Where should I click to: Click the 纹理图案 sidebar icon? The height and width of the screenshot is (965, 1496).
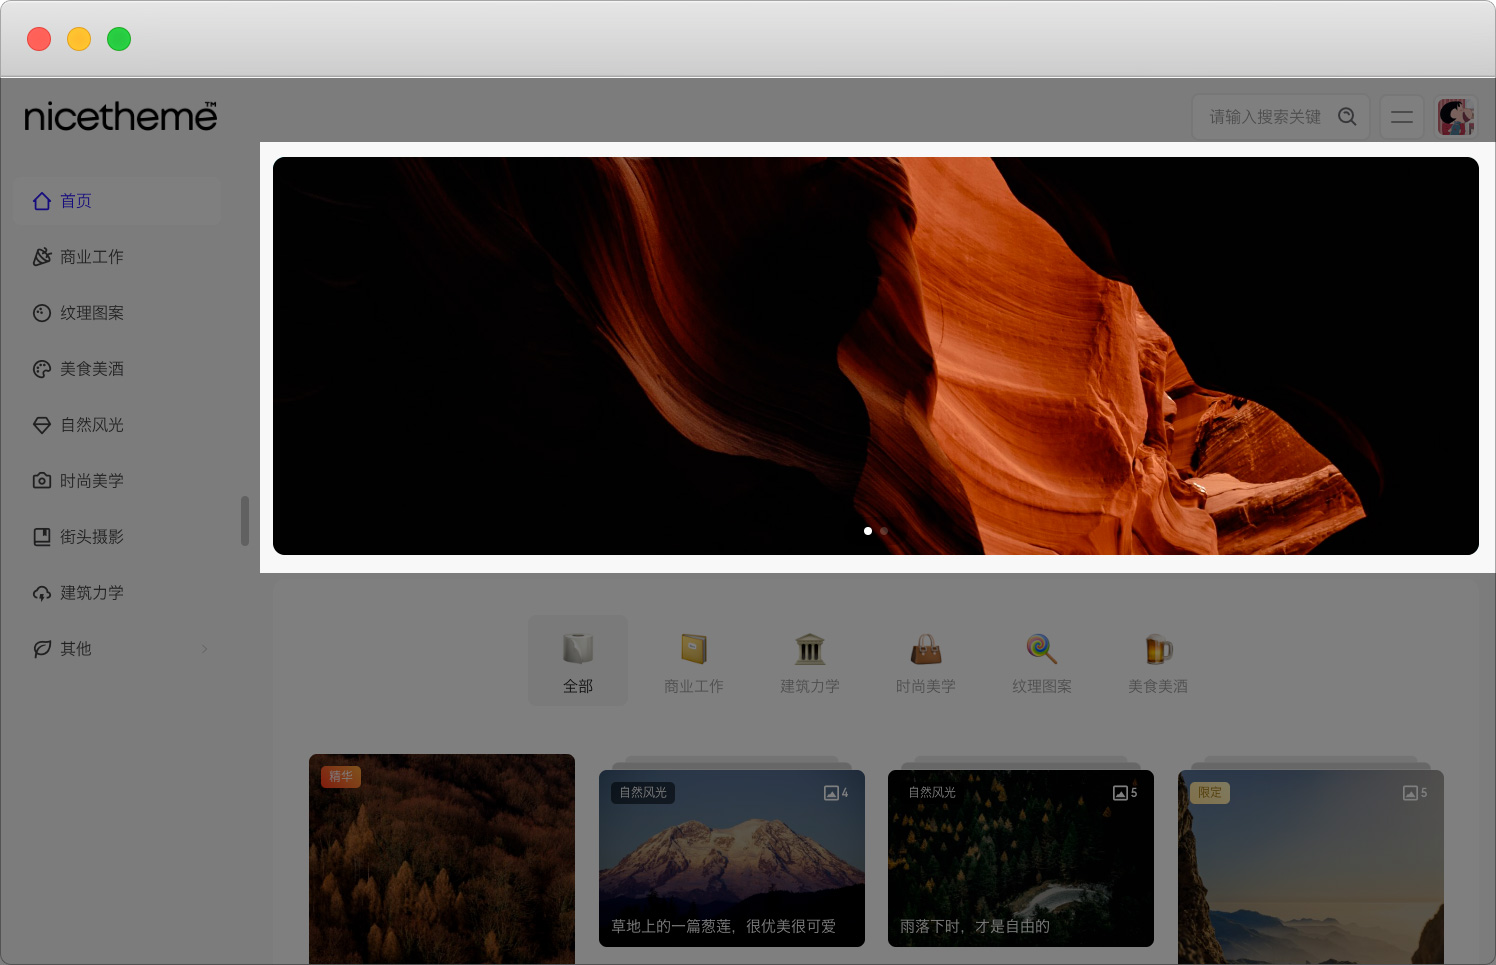point(42,313)
